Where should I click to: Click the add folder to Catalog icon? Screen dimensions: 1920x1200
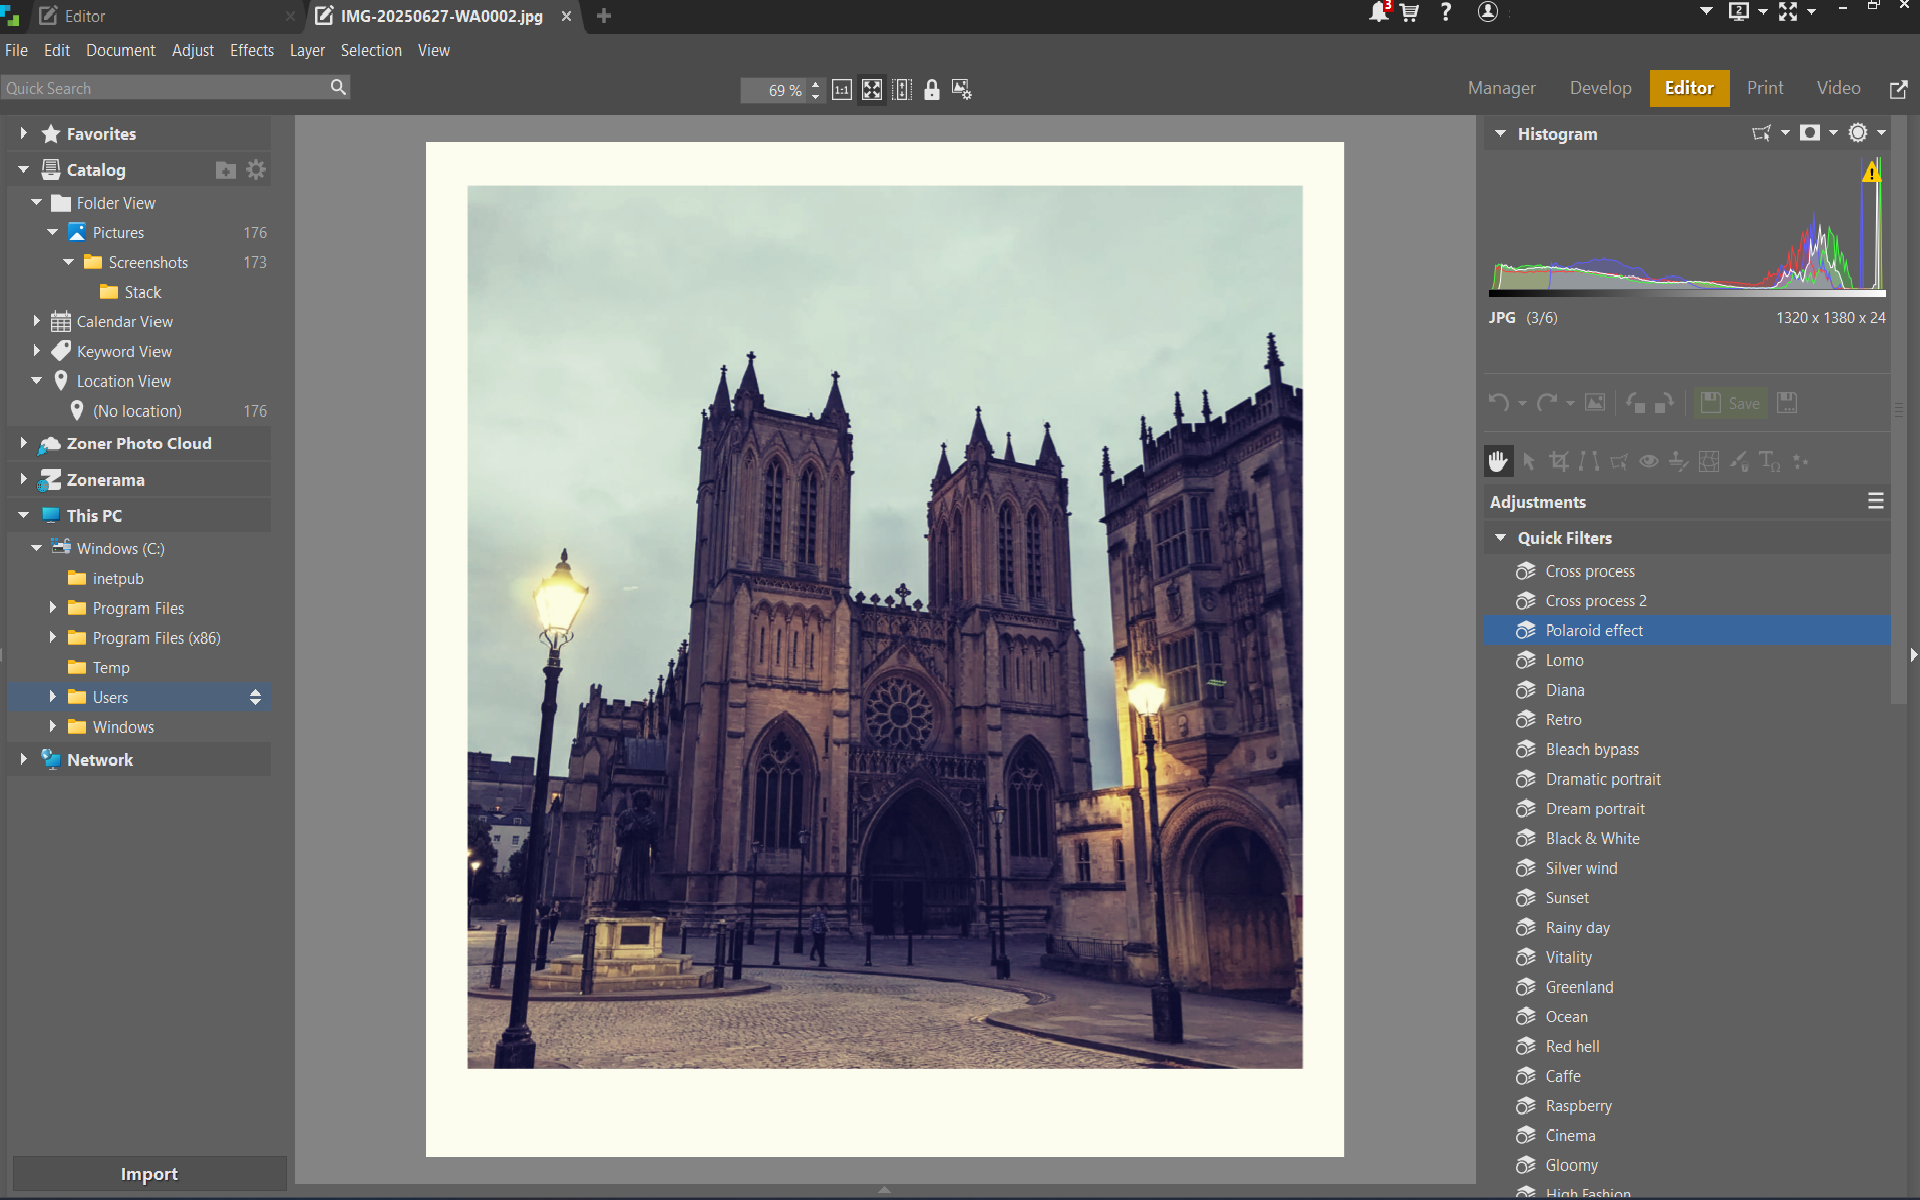coord(226,170)
